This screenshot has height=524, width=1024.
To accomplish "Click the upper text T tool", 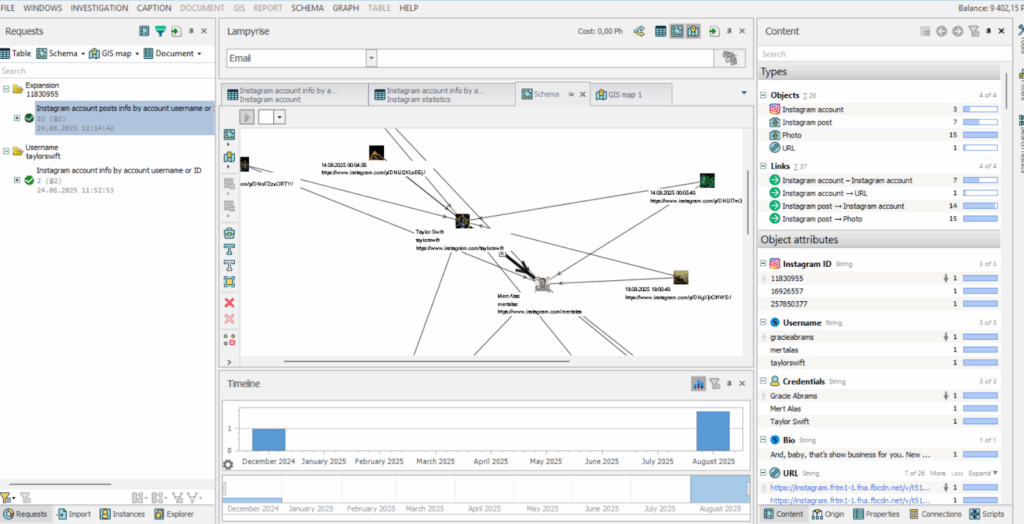I will pos(229,249).
